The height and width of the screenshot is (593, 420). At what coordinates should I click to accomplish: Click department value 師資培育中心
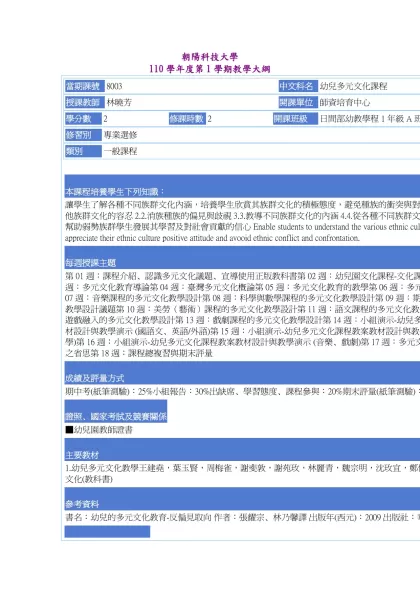coord(345,102)
